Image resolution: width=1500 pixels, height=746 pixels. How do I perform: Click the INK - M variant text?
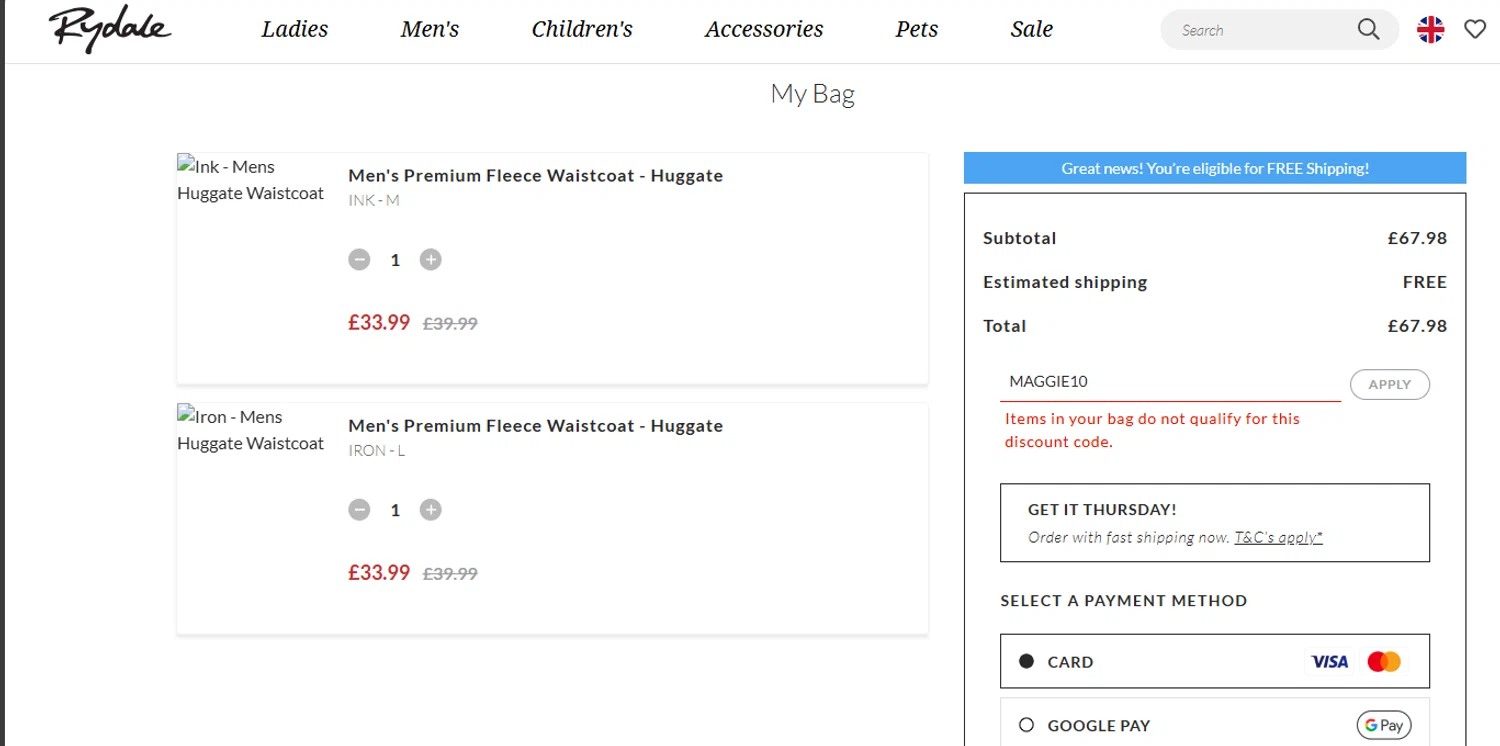coord(374,200)
